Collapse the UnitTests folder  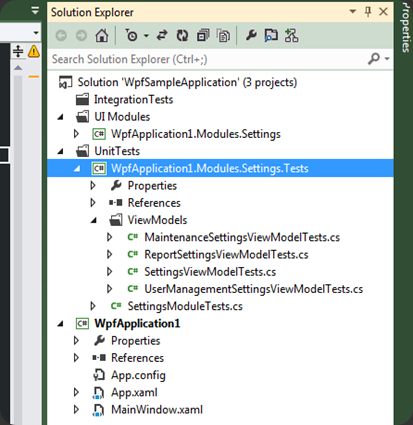[x=60, y=151]
